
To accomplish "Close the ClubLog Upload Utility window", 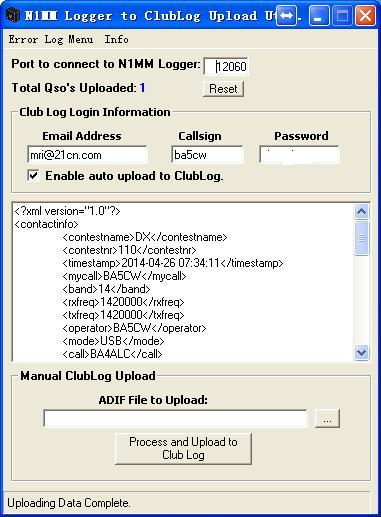I will pos(365,15).
